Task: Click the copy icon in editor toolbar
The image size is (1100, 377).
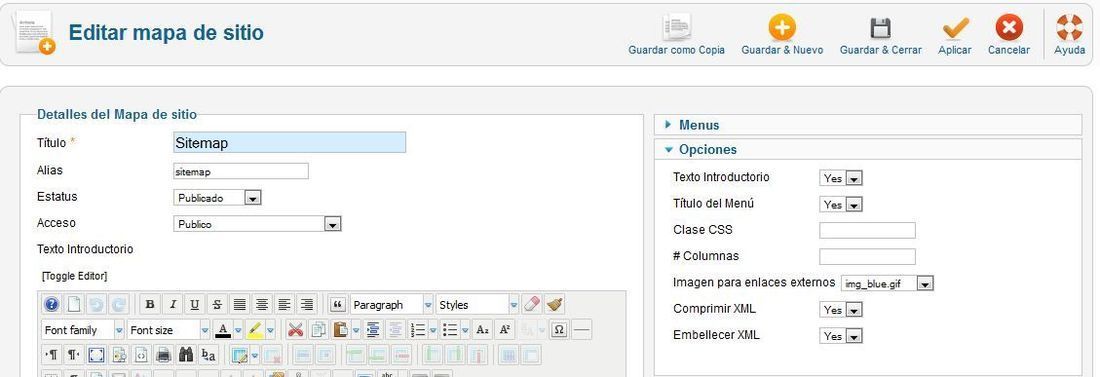Action: point(318,330)
